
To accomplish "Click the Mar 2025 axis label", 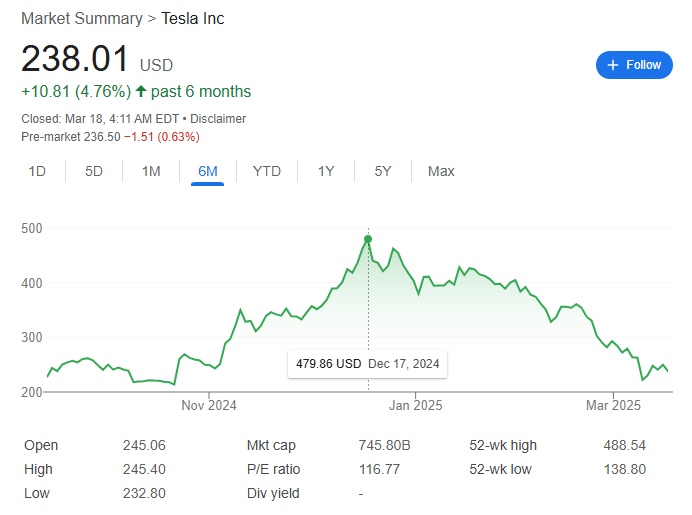I will 613,405.
